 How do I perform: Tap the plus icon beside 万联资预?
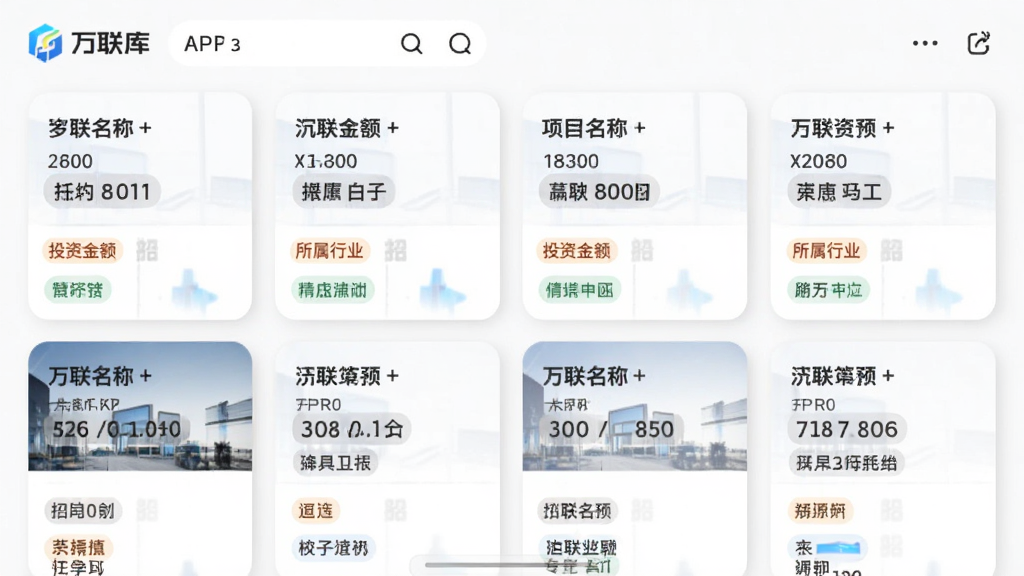point(888,127)
